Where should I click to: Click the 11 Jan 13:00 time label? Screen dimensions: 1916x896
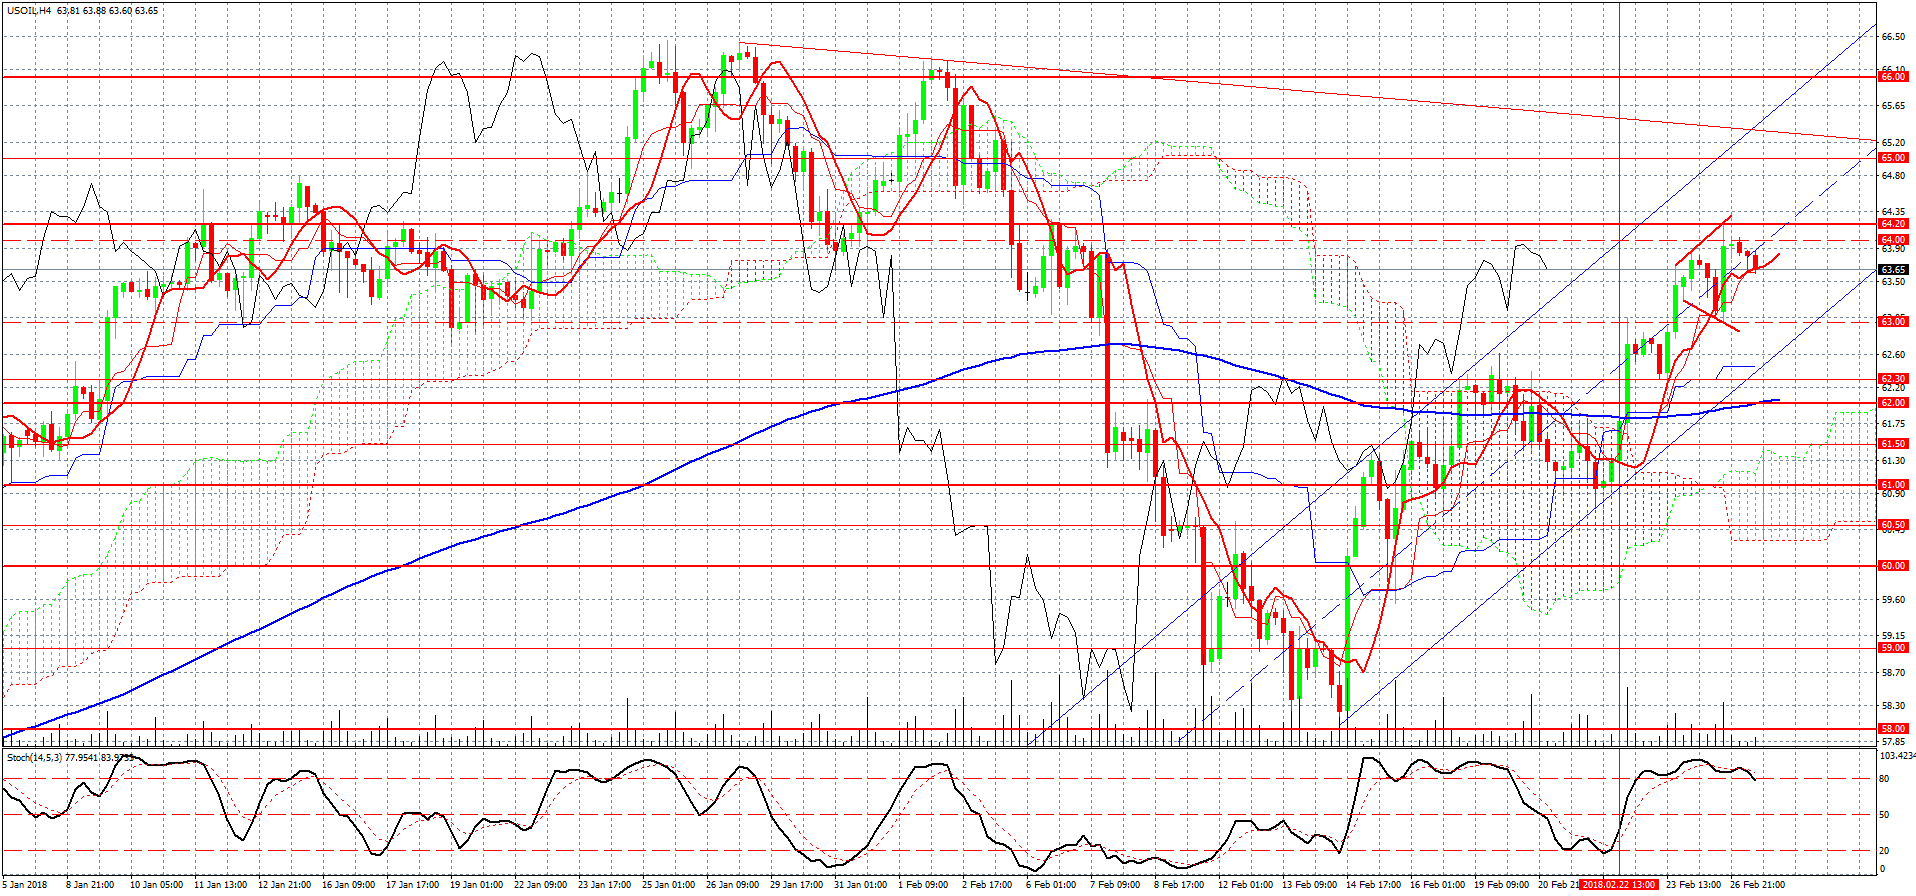pos(220,885)
